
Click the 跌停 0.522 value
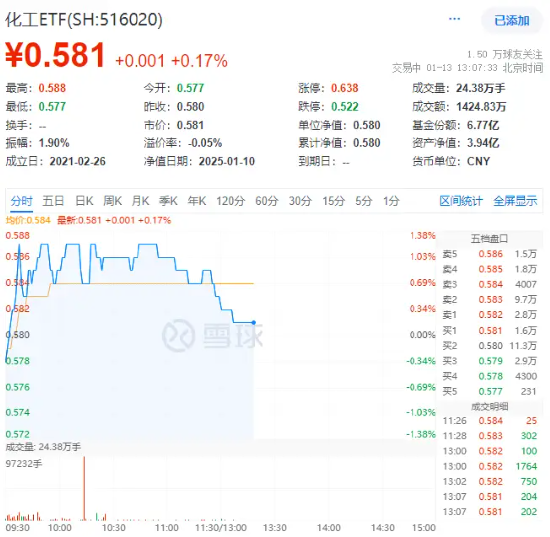(344, 107)
